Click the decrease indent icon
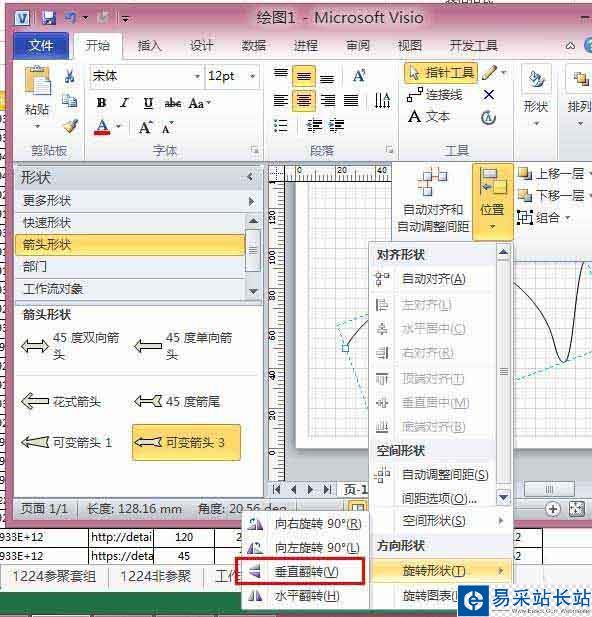The image size is (592, 617). click(314, 126)
